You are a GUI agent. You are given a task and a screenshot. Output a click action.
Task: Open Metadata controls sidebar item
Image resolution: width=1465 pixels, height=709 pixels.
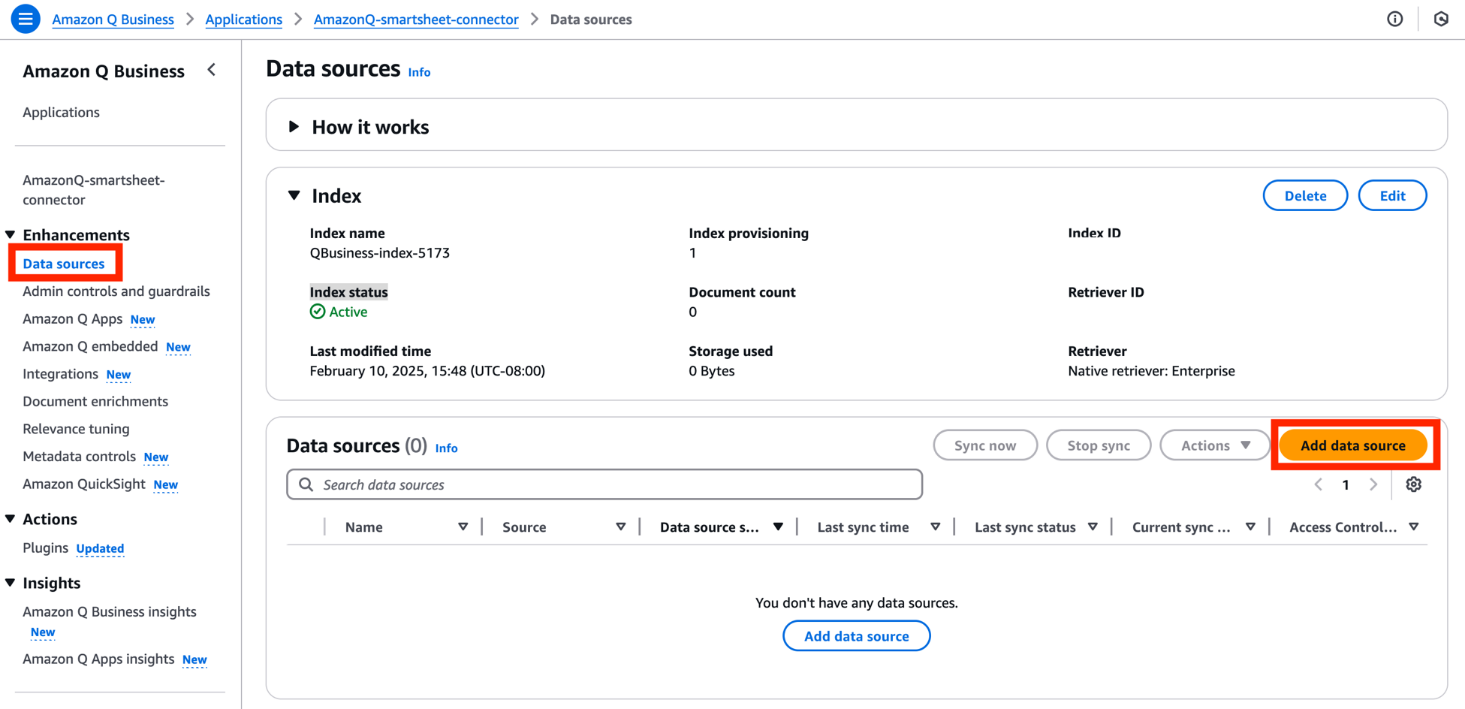tap(79, 456)
